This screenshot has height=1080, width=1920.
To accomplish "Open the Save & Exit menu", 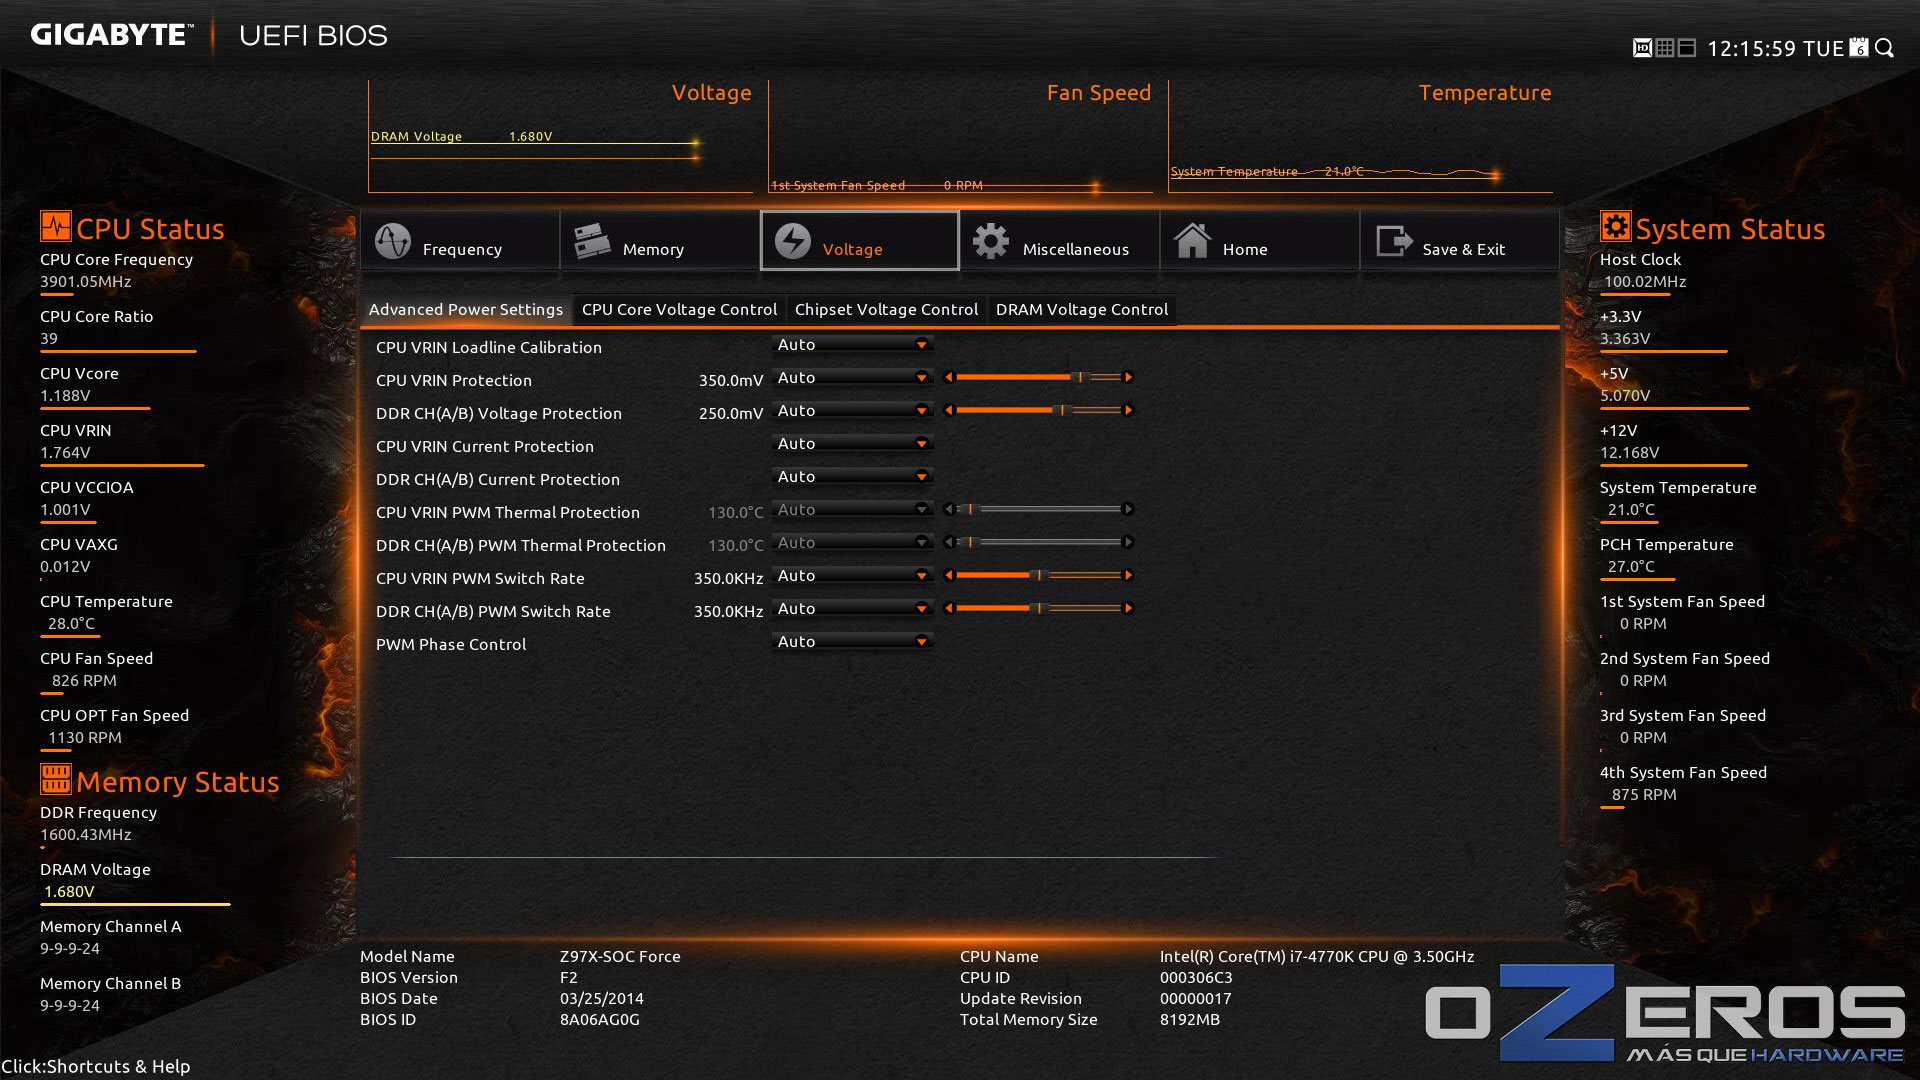I will [1460, 240].
